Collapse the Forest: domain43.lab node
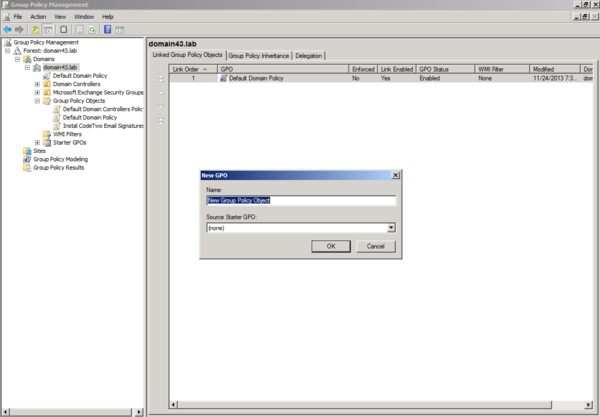600x417 pixels. (7, 50)
